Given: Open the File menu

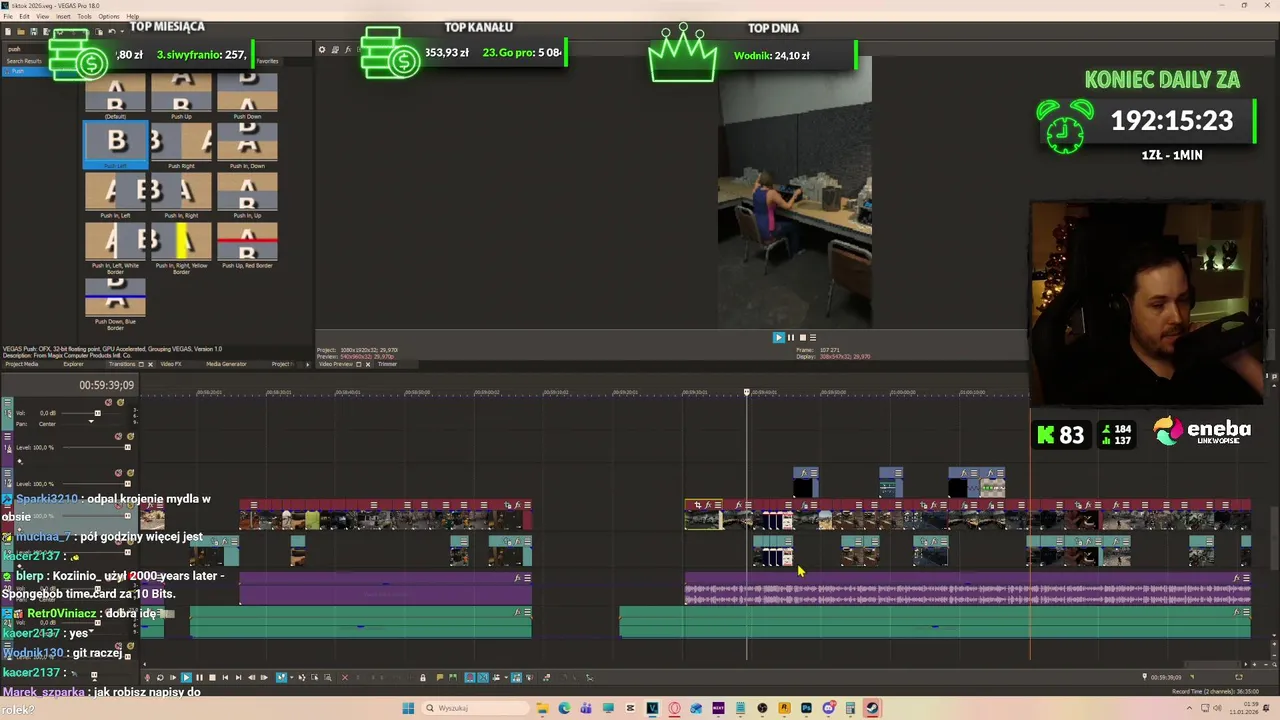Looking at the screenshot, I should 8,16.
